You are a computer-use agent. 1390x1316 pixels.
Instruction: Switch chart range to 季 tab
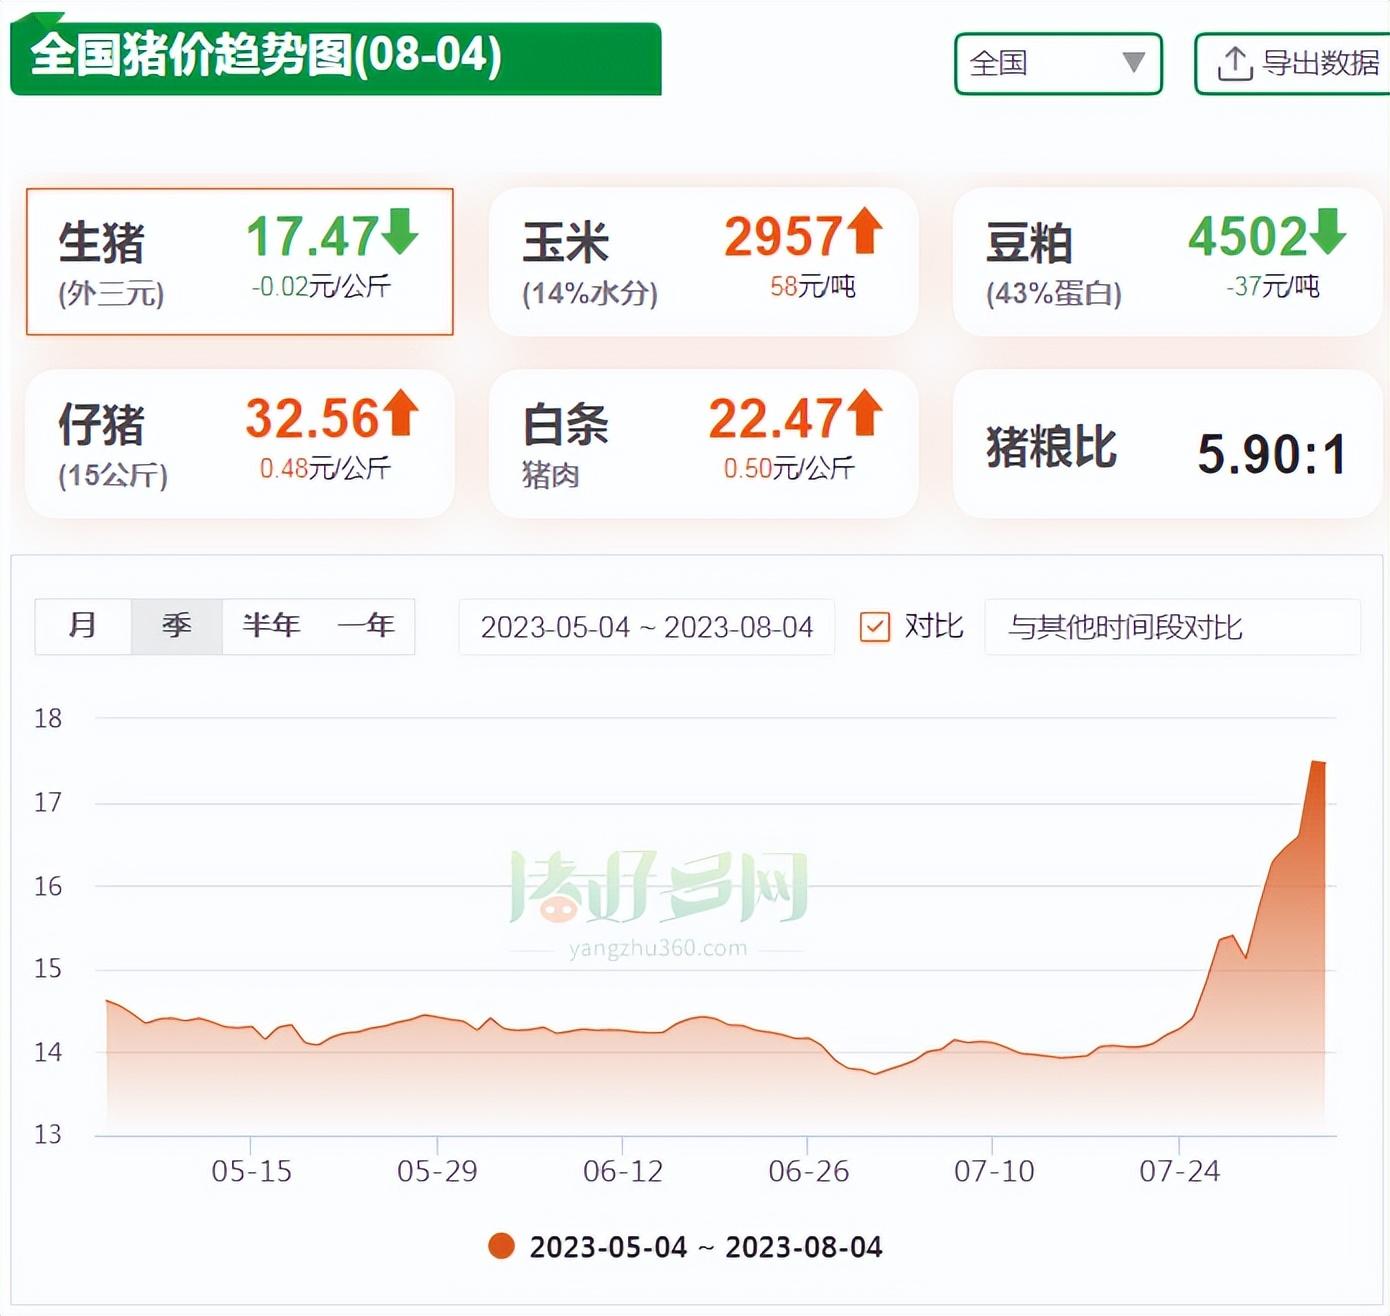point(177,626)
